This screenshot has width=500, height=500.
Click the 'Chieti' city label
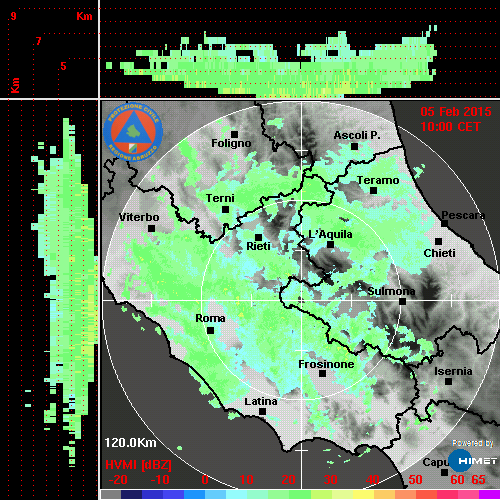point(439,253)
